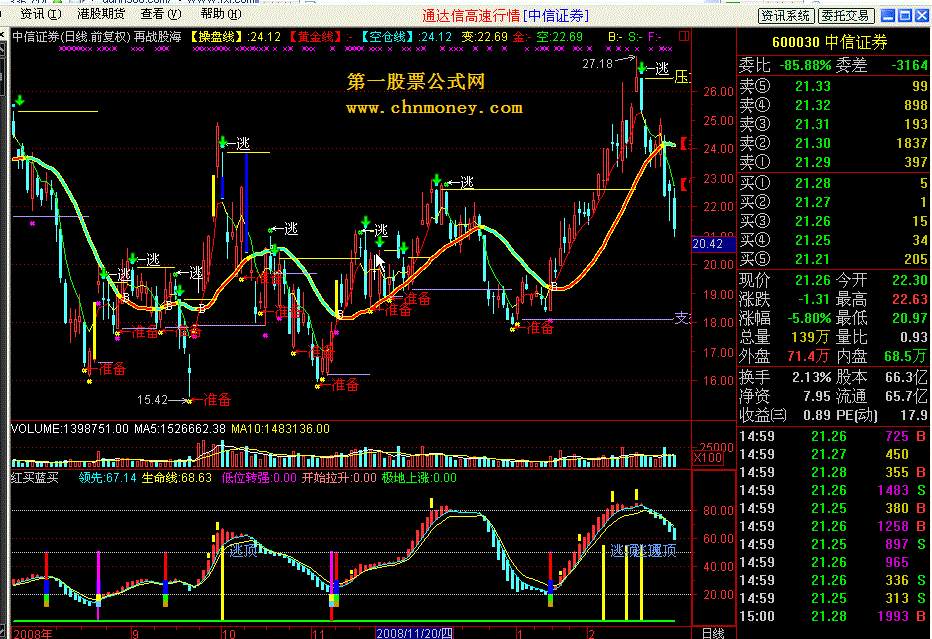This screenshot has height=639, width=932.
Task: Select the 买③ 21.26 bid row
Action: click(833, 221)
